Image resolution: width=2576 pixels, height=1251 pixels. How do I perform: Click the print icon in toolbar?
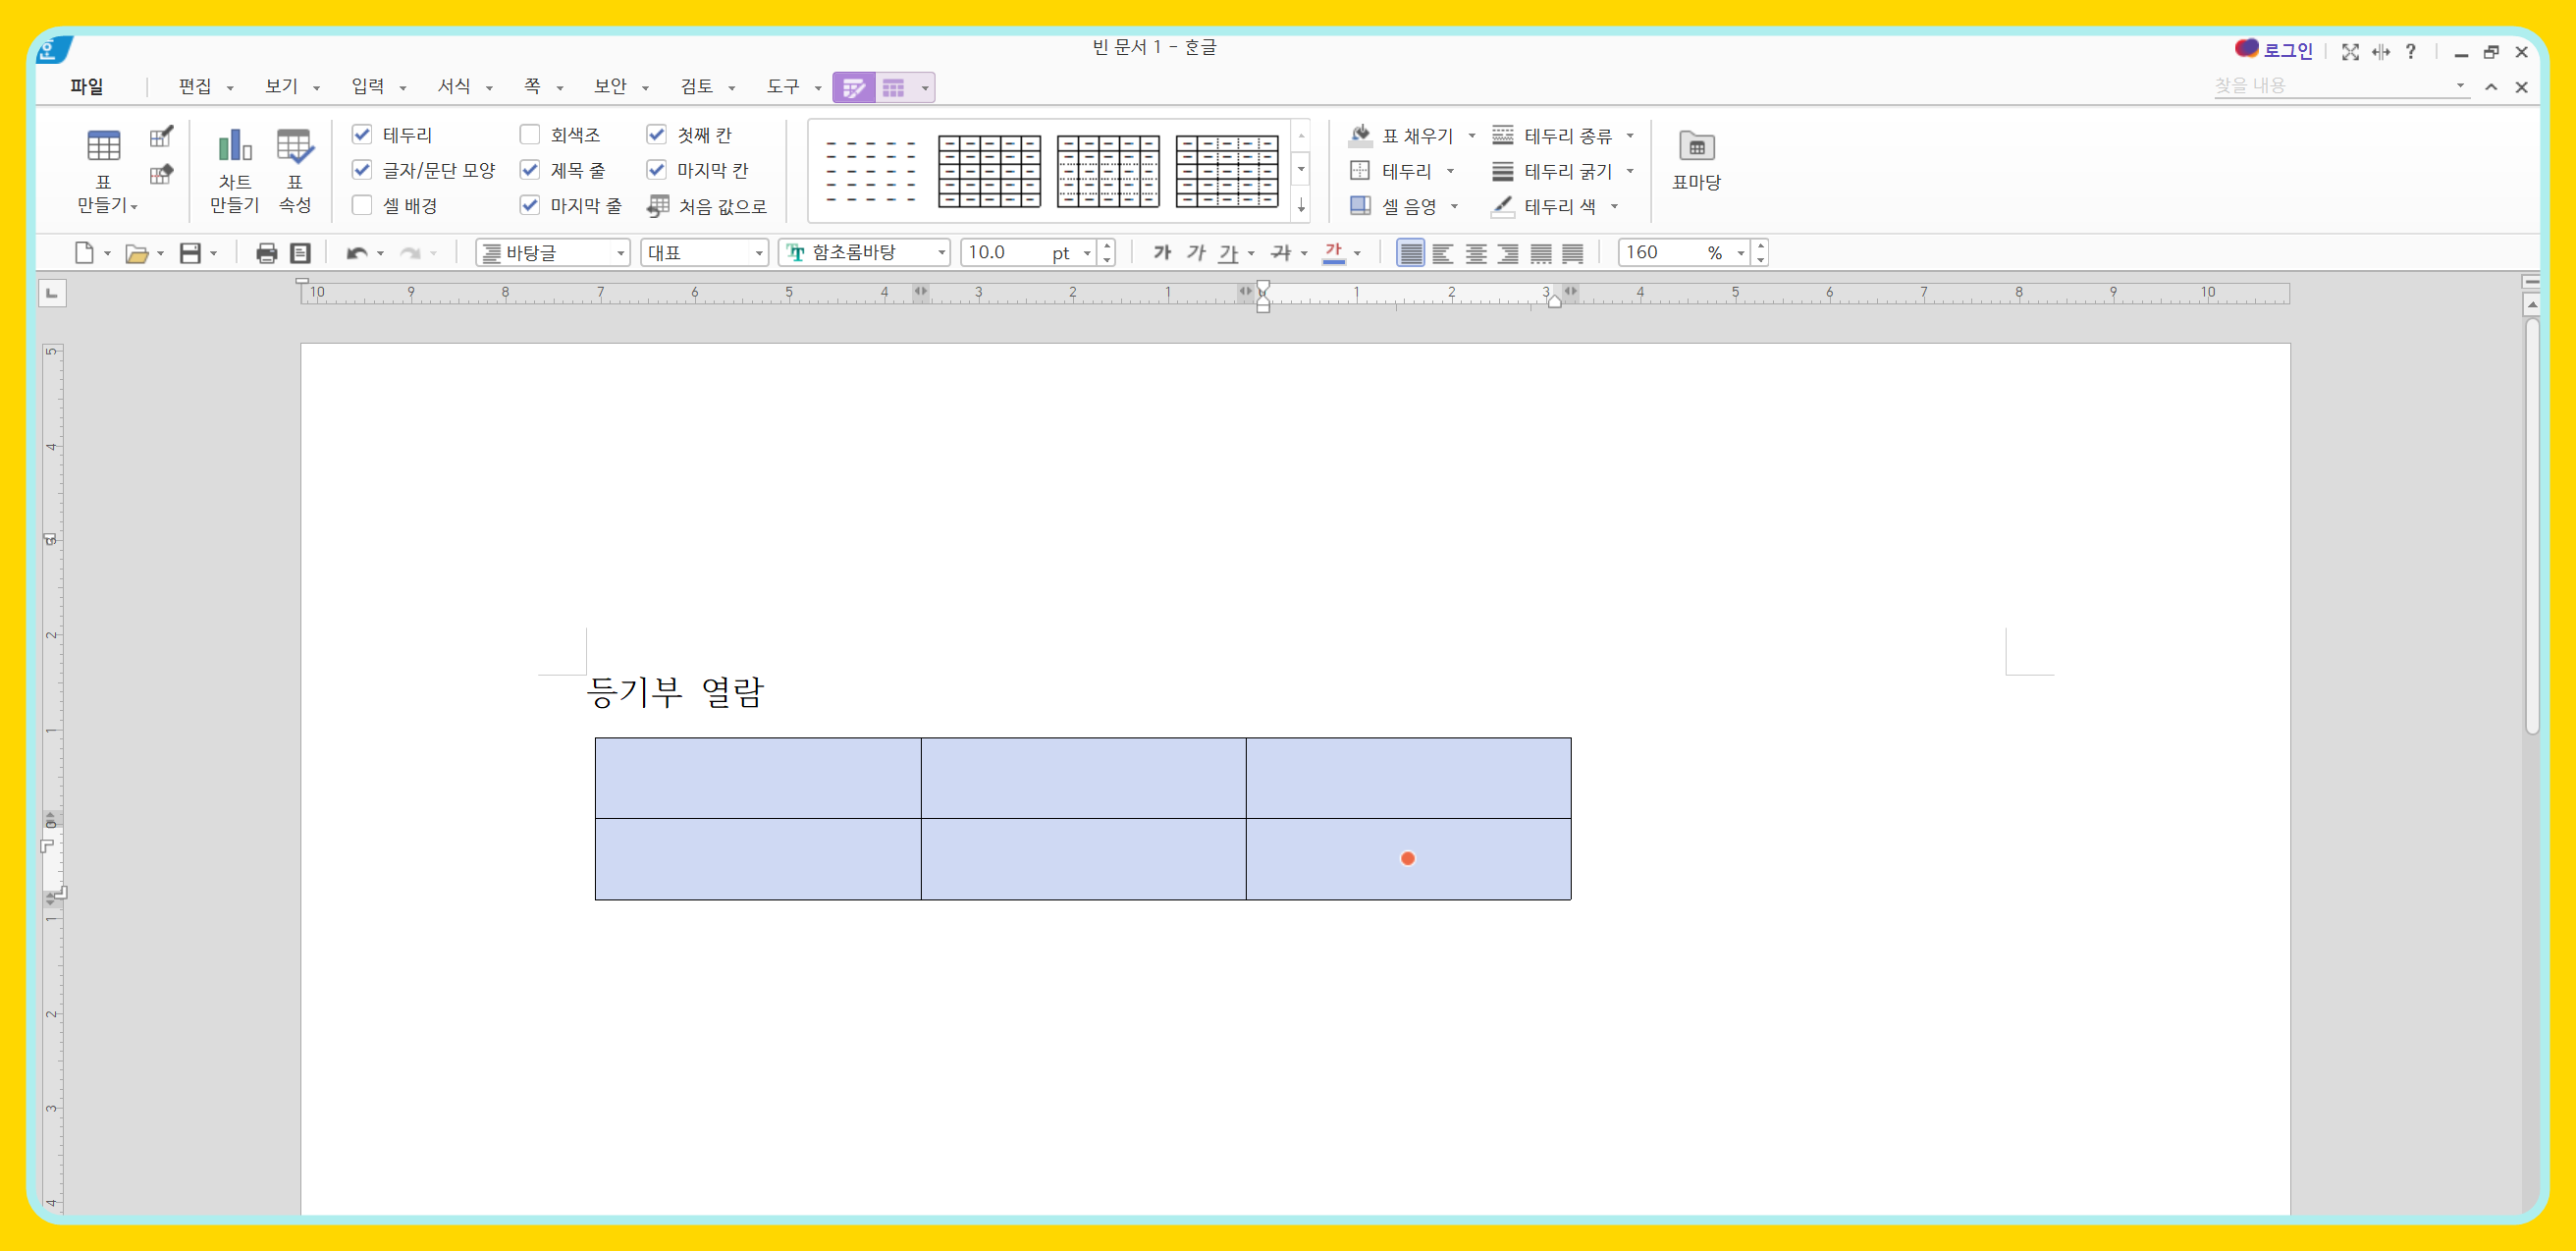point(266,253)
